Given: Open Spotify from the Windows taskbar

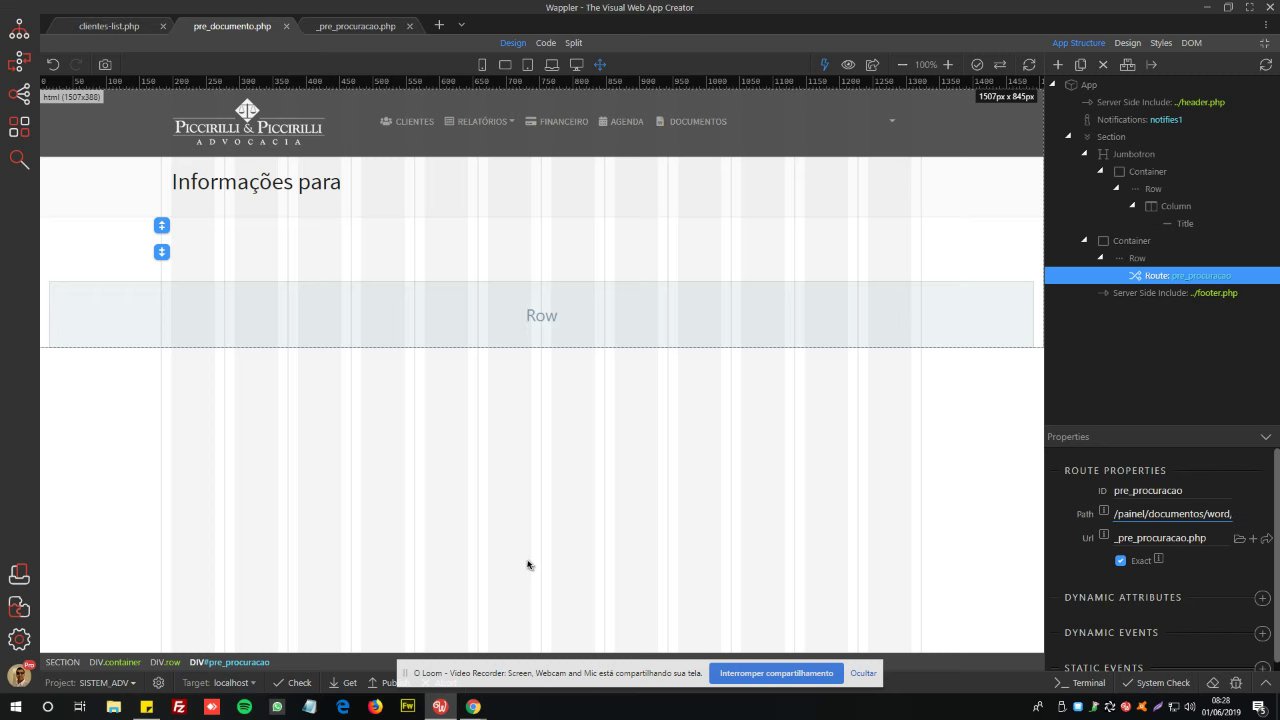Looking at the screenshot, I should coord(245,706).
